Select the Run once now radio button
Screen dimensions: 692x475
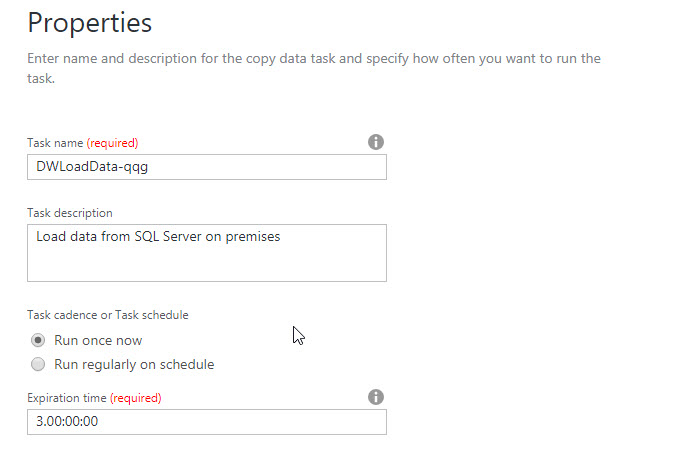pos(38,340)
